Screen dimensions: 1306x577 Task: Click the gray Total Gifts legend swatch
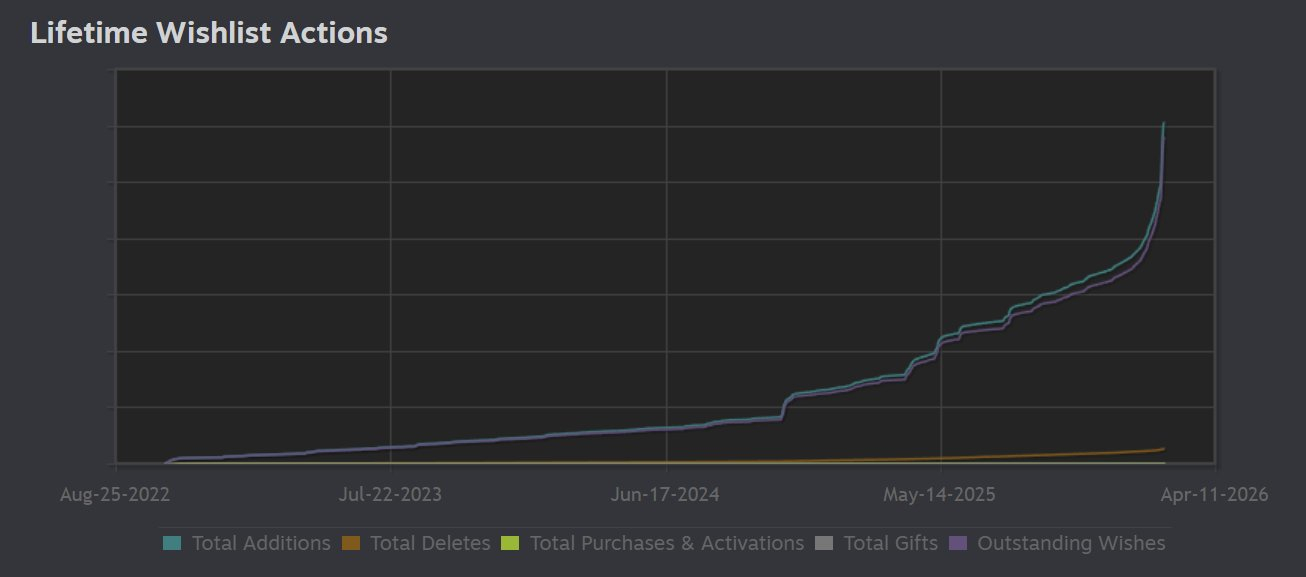(x=824, y=543)
